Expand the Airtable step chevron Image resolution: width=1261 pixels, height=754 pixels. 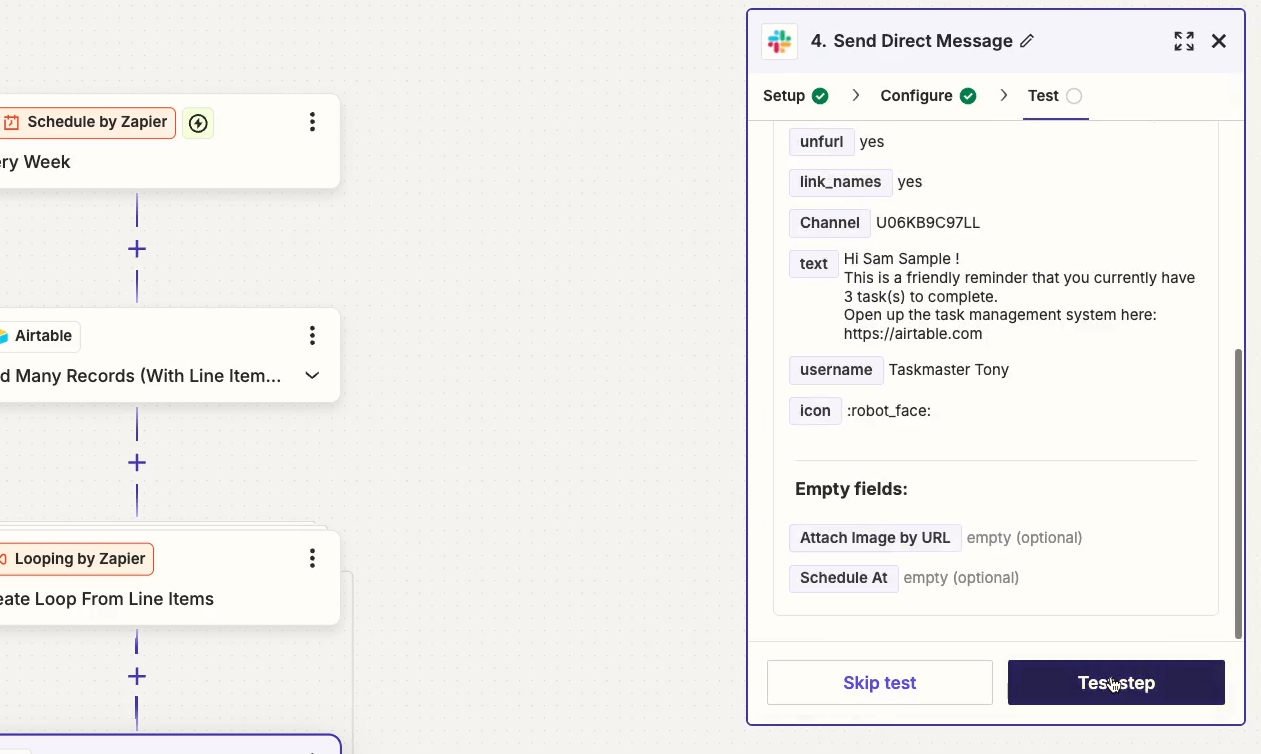[312, 376]
